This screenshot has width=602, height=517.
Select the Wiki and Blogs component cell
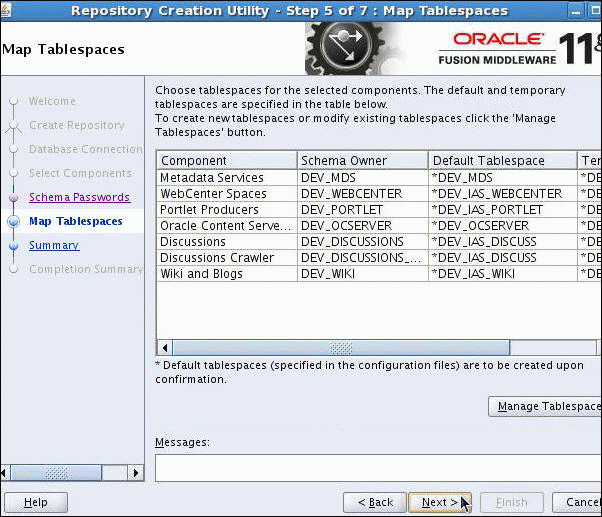[x=227, y=274]
